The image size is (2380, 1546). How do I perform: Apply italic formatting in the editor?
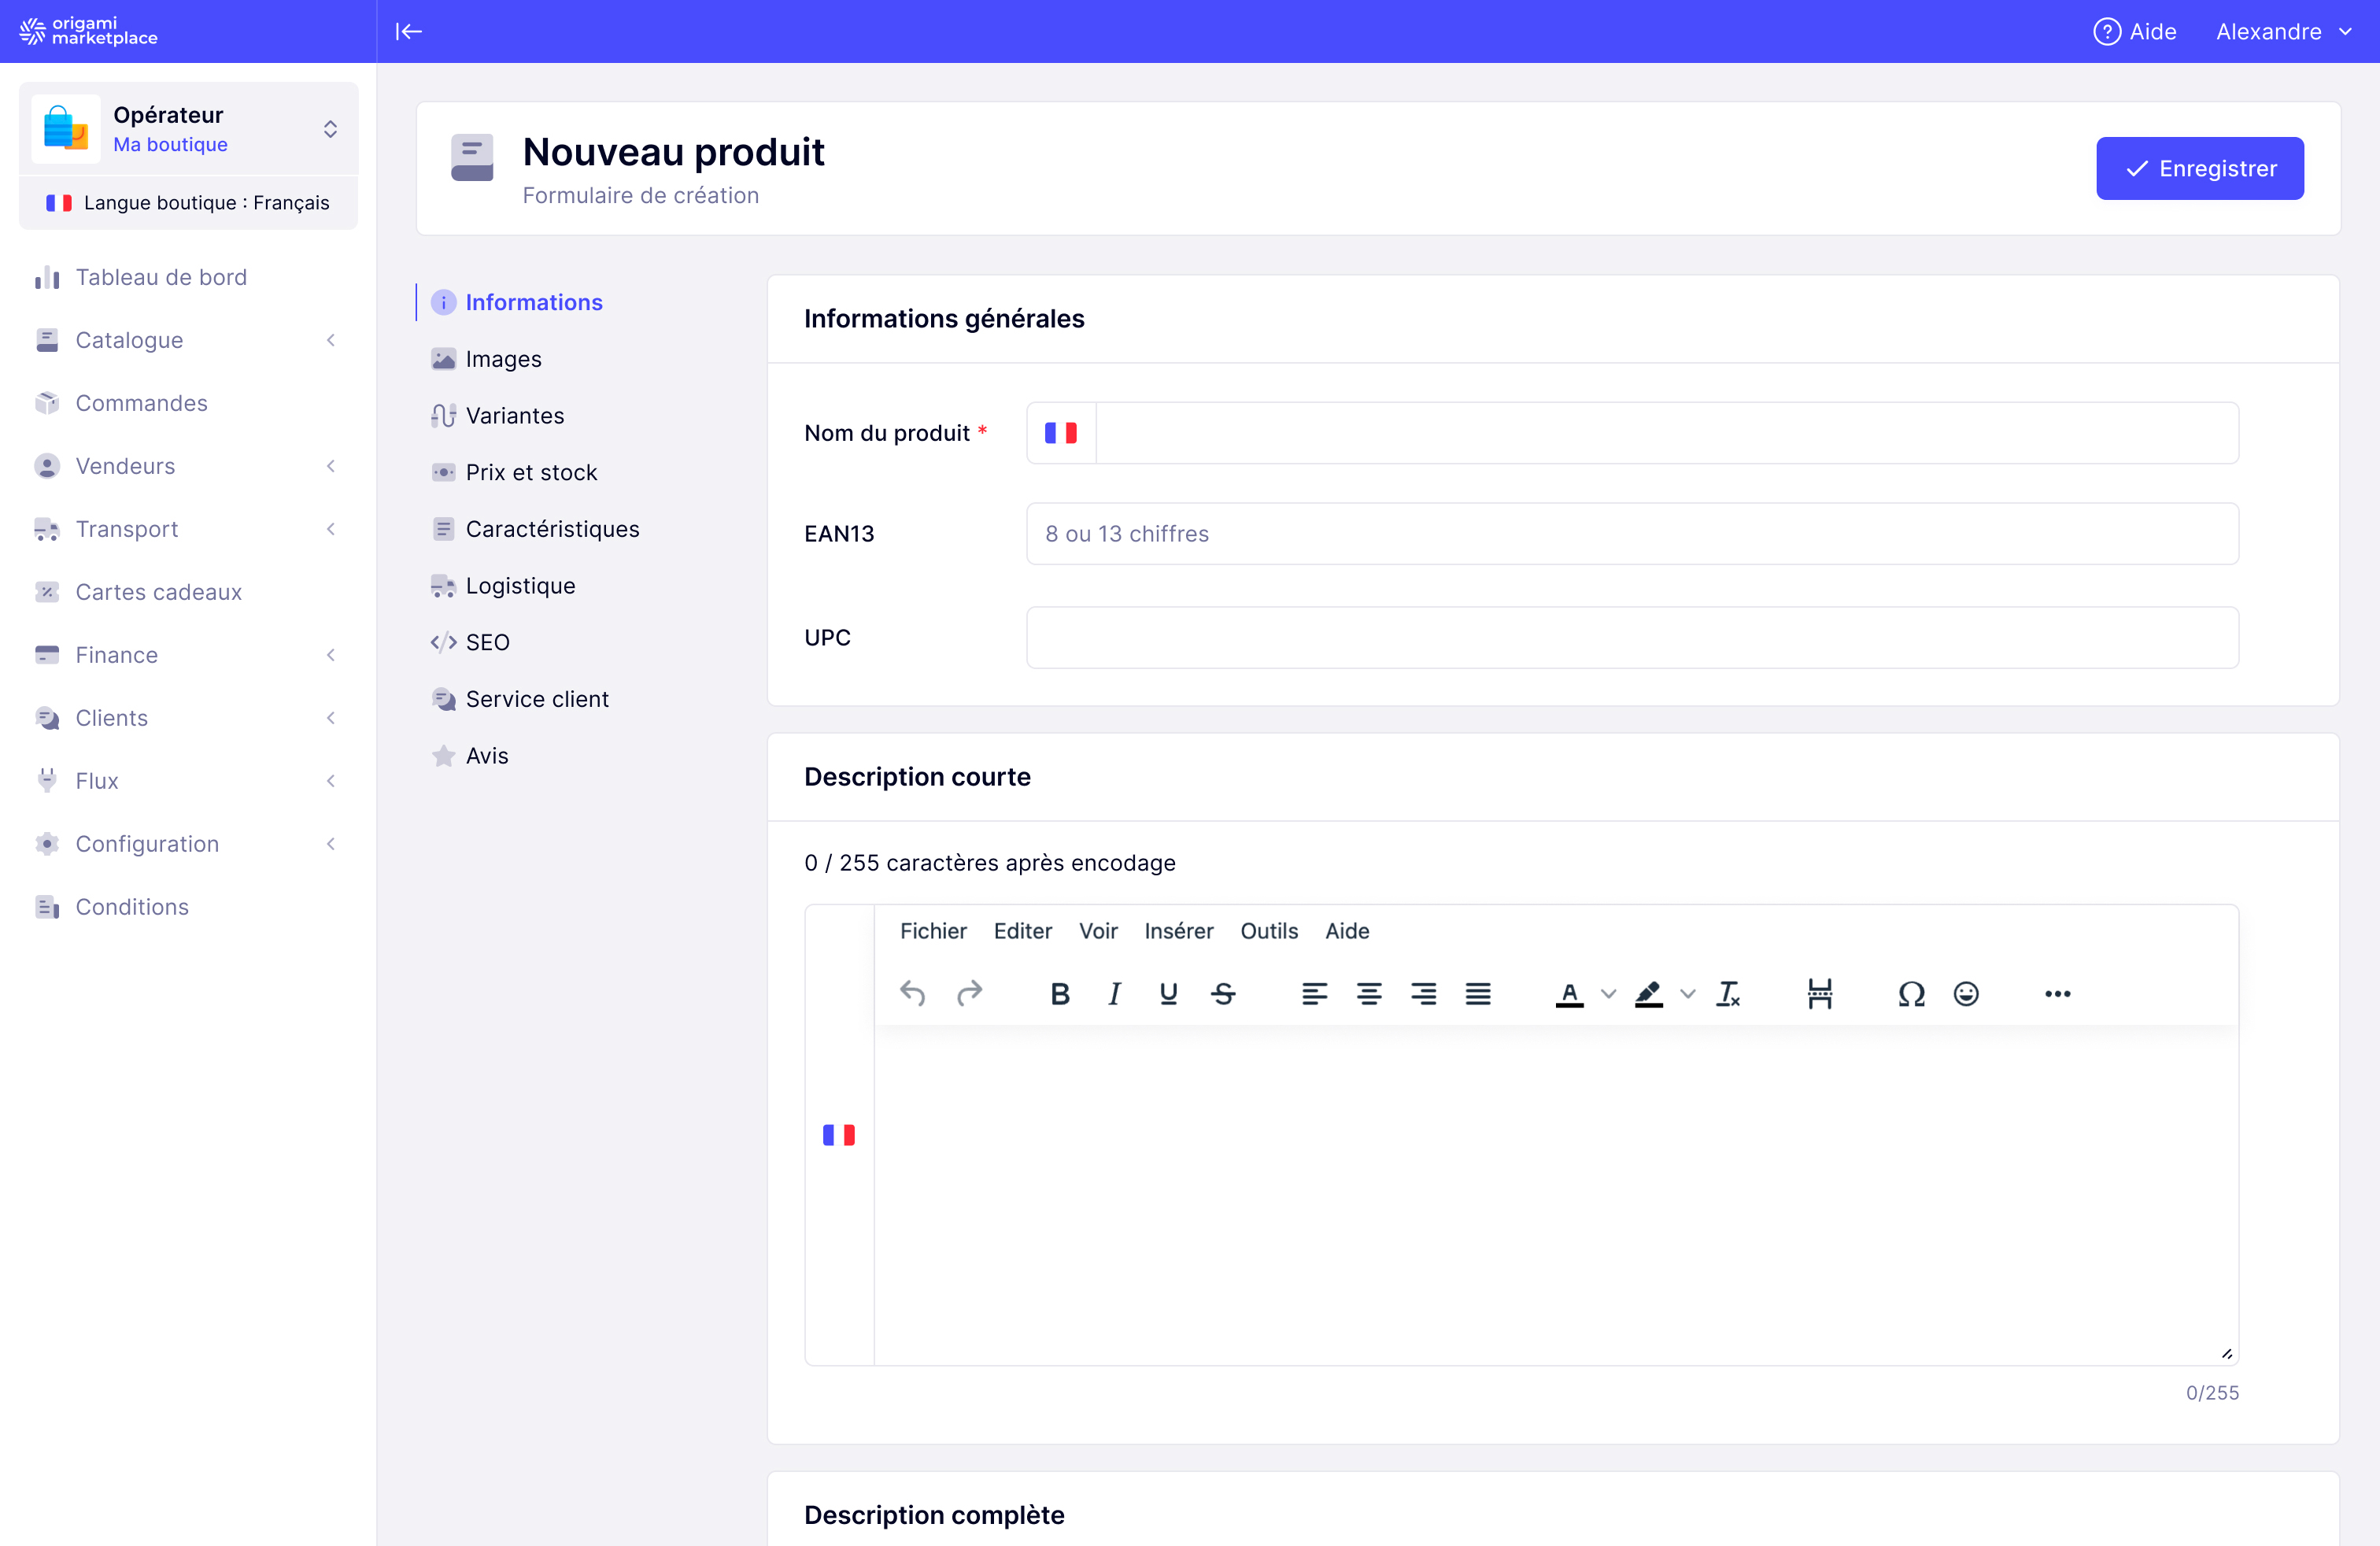pyautogui.click(x=1114, y=993)
